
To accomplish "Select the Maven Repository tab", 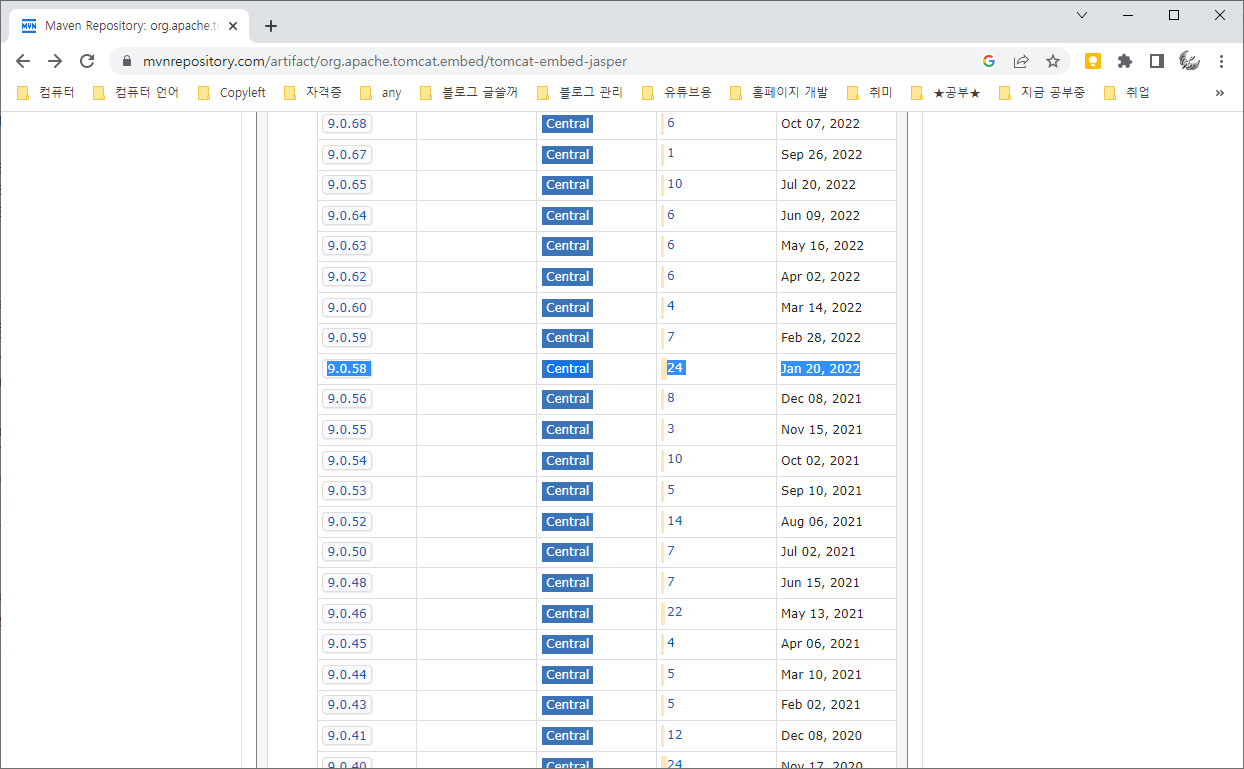I will (x=130, y=26).
